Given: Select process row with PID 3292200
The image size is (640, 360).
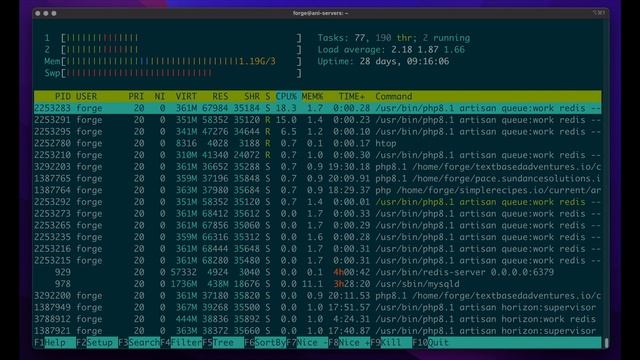Looking at the screenshot, I should pos(318,296).
